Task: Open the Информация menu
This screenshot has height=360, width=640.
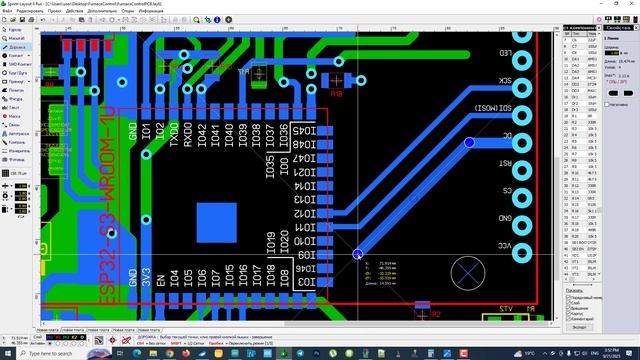Action: click(x=151, y=11)
